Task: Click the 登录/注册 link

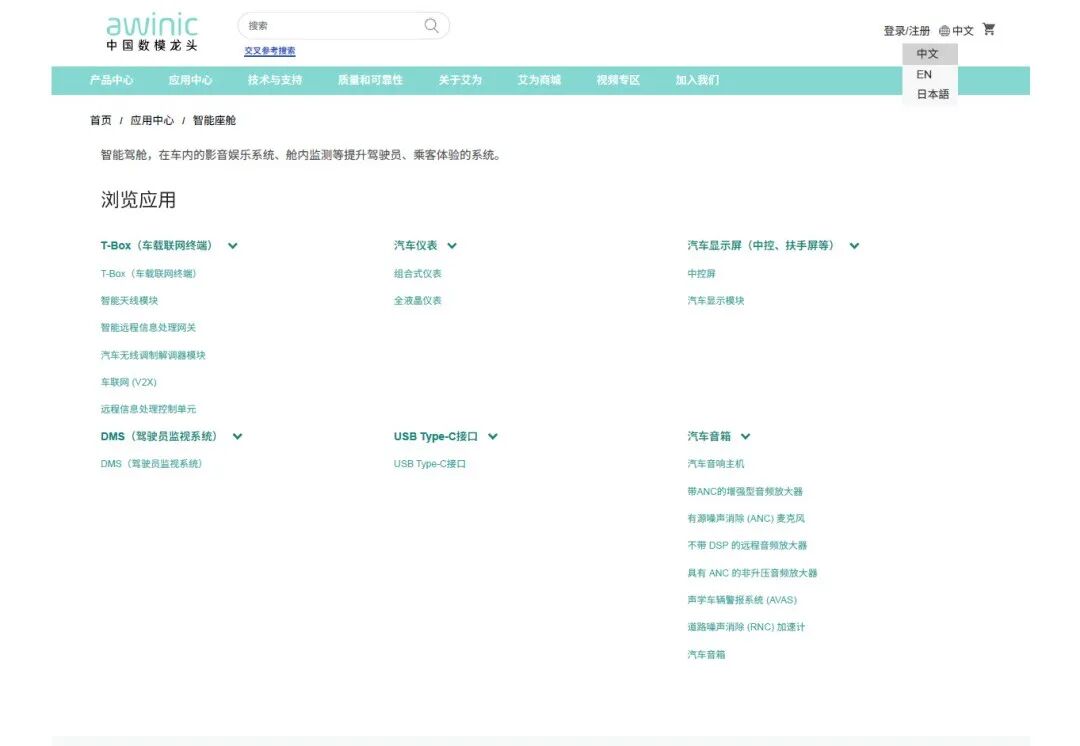Action: click(x=906, y=31)
